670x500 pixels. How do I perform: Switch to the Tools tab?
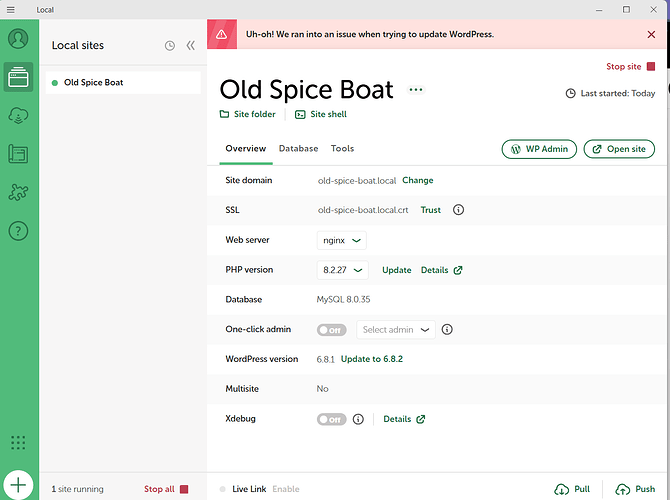342,149
